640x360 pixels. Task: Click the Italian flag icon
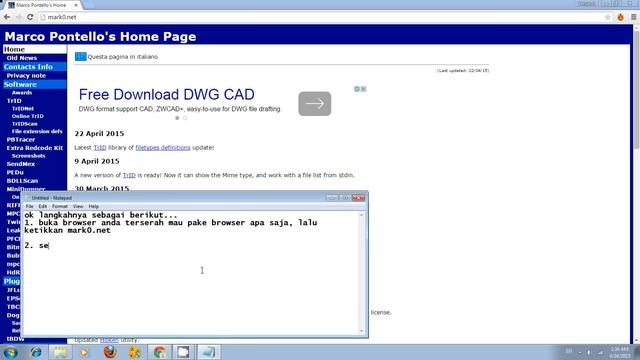coord(80,56)
